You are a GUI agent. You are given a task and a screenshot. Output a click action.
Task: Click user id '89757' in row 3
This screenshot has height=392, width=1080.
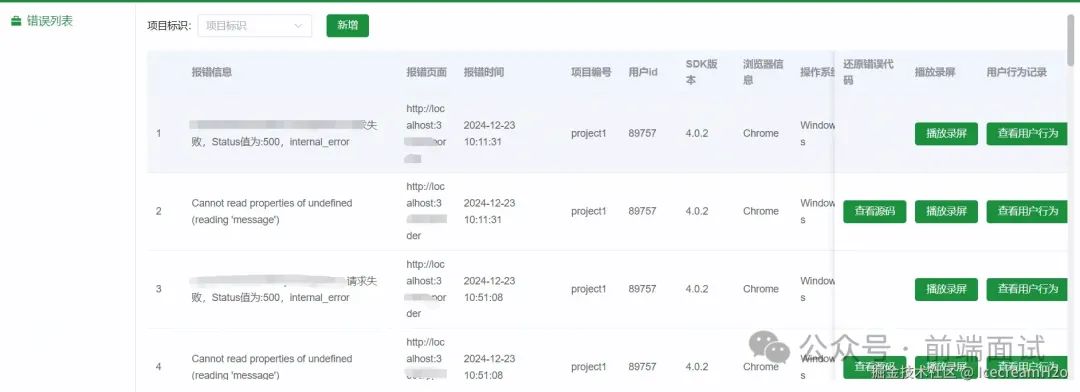coord(642,289)
